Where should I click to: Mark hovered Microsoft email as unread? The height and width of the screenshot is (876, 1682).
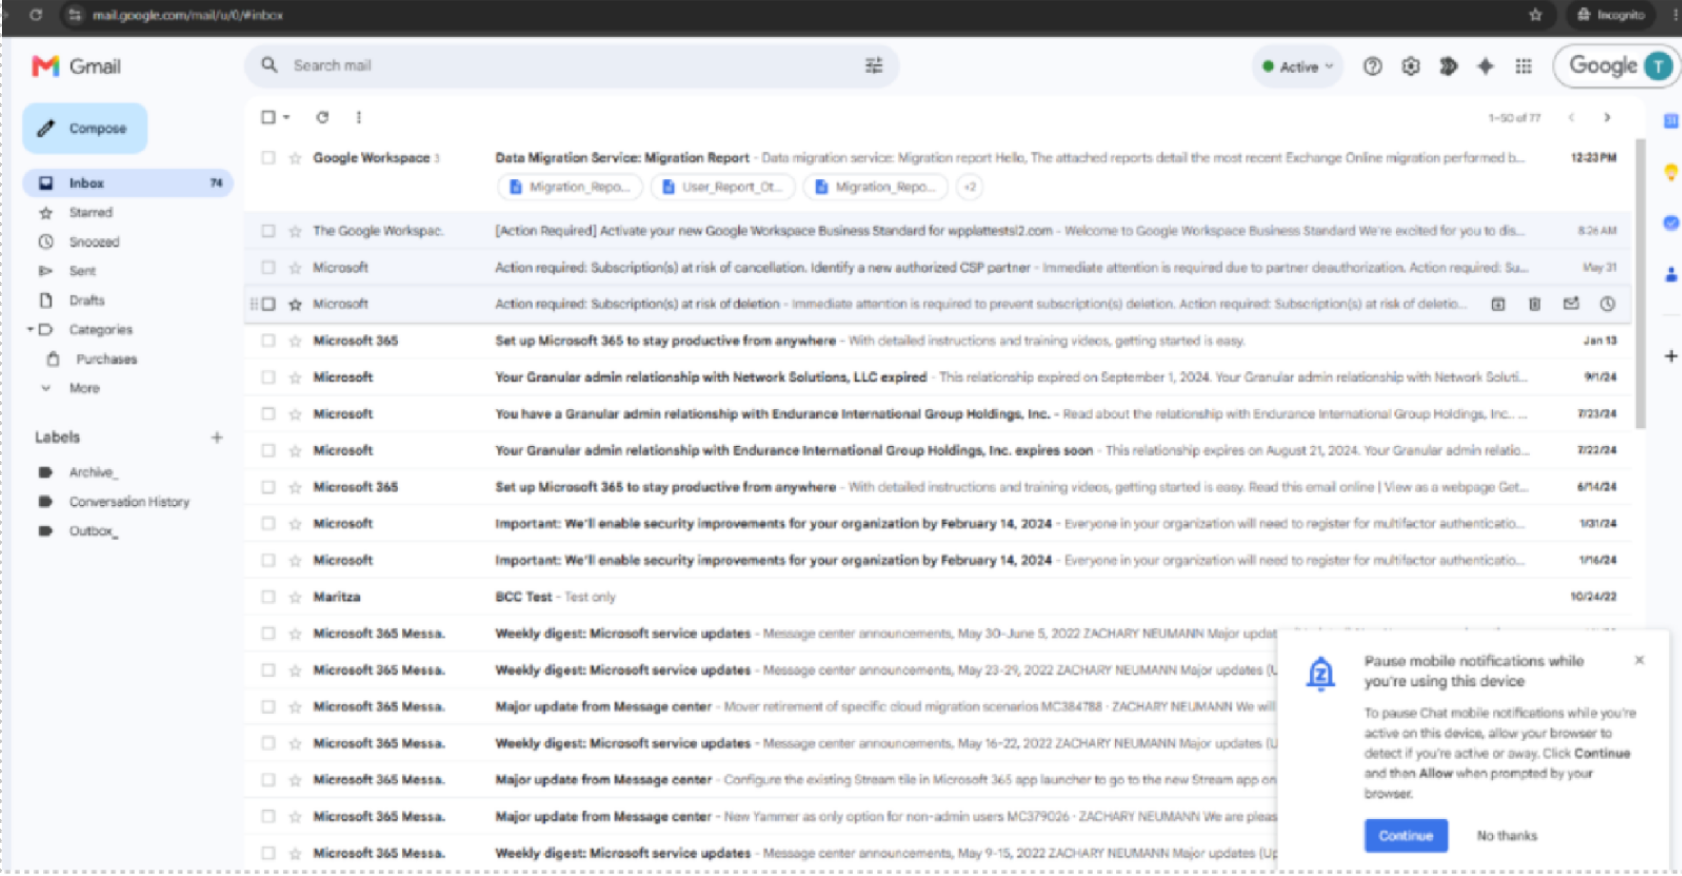pos(1571,304)
